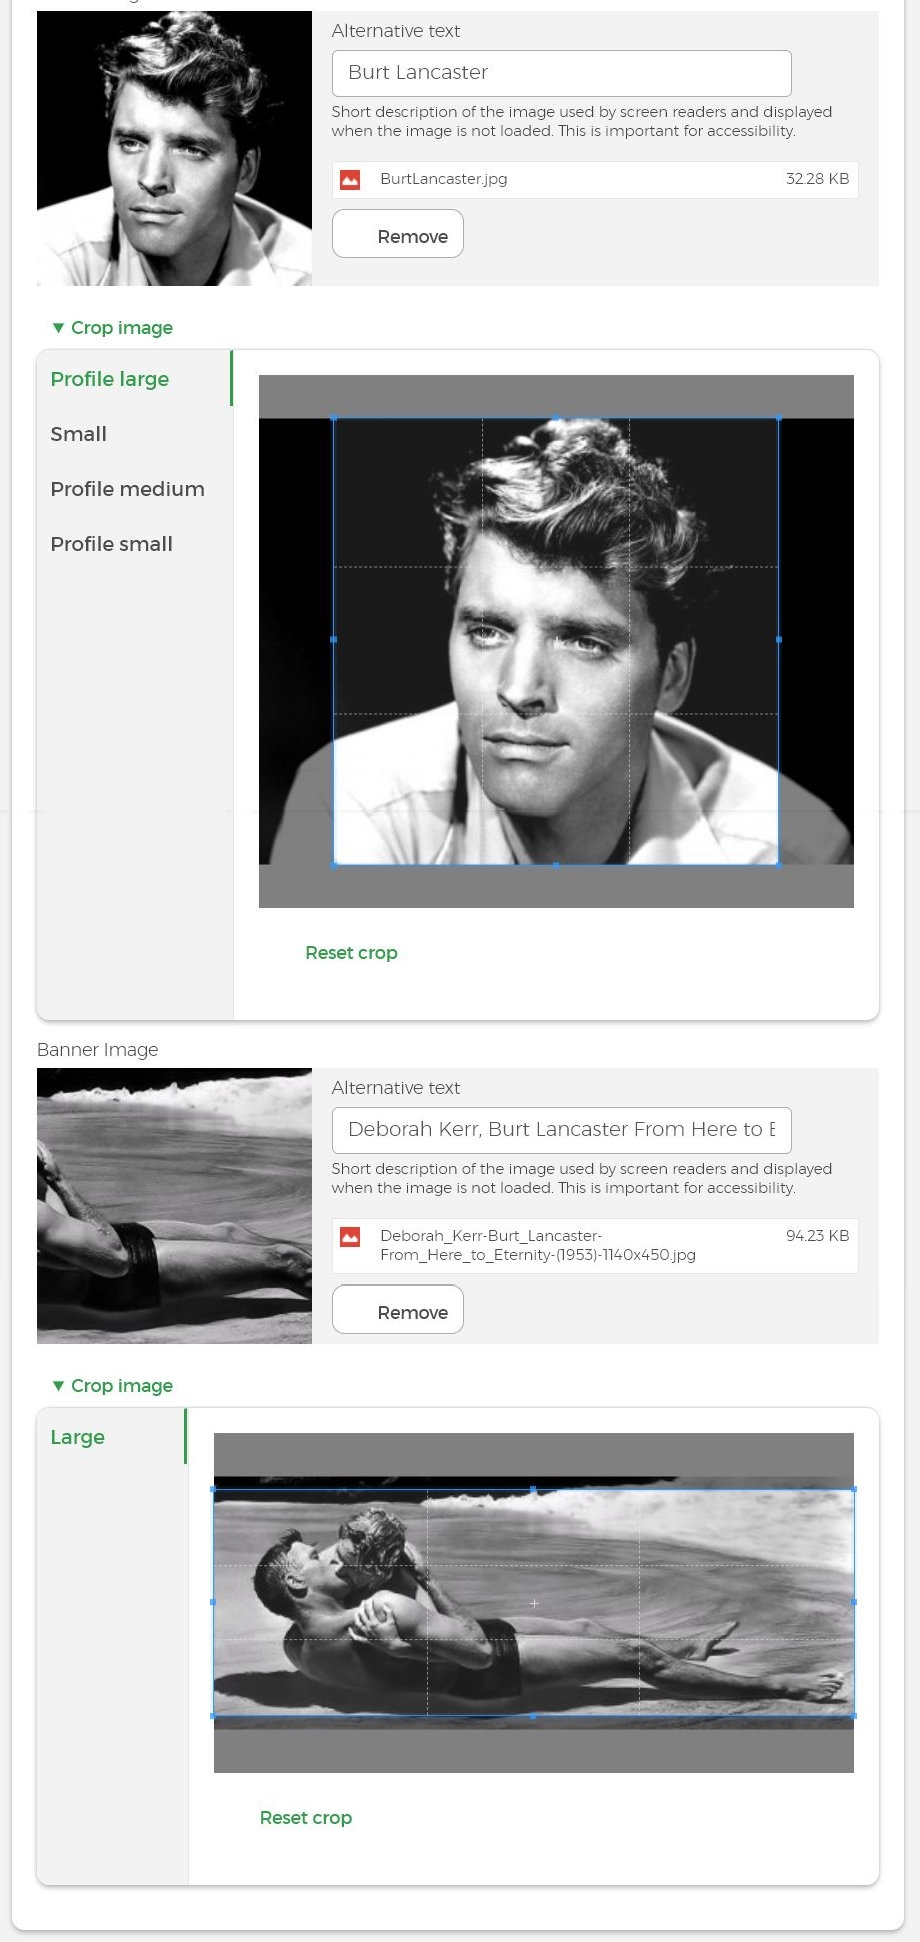Switch to the Small crop tab
Image resolution: width=920 pixels, height=1942 pixels.
79,434
